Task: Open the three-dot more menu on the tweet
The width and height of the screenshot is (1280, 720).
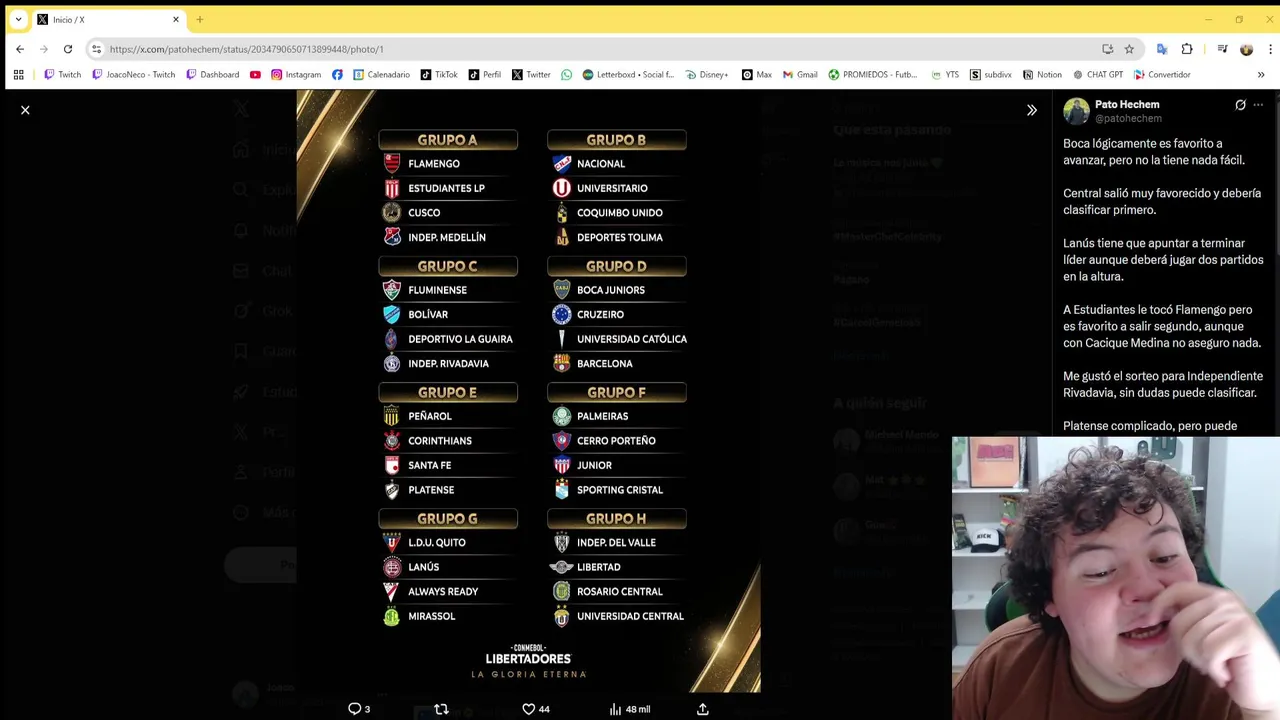Action: pyautogui.click(x=1259, y=105)
